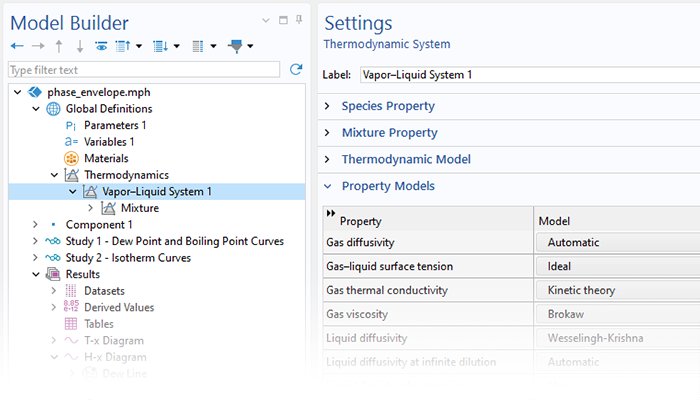
Task: Click the Variables 1 a= icon
Action: coord(71,142)
